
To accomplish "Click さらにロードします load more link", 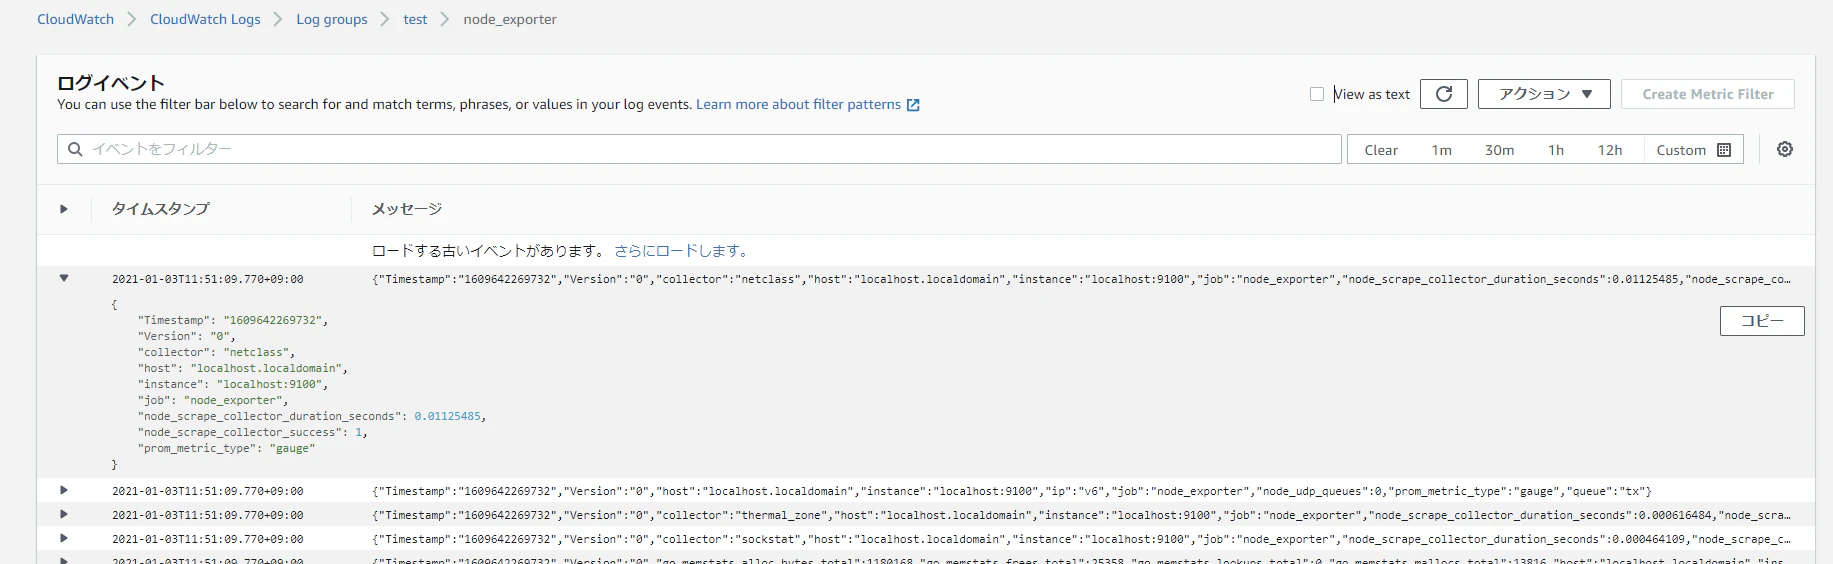I will pyautogui.click(x=681, y=251).
